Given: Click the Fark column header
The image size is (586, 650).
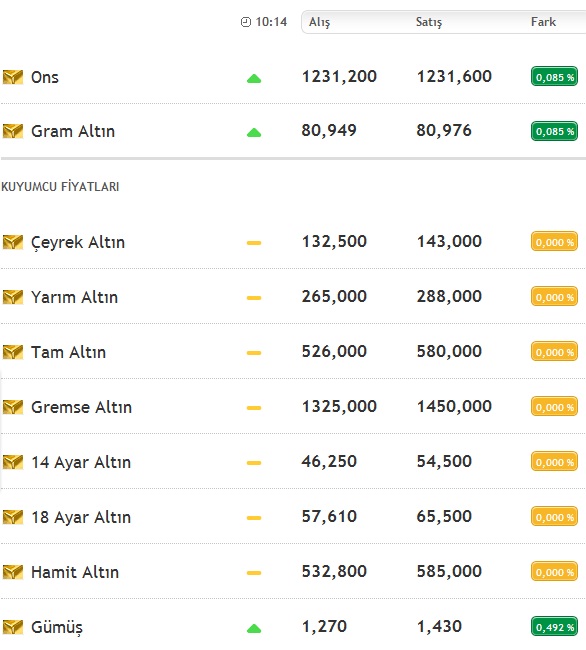Looking at the screenshot, I should pos(543,22).
